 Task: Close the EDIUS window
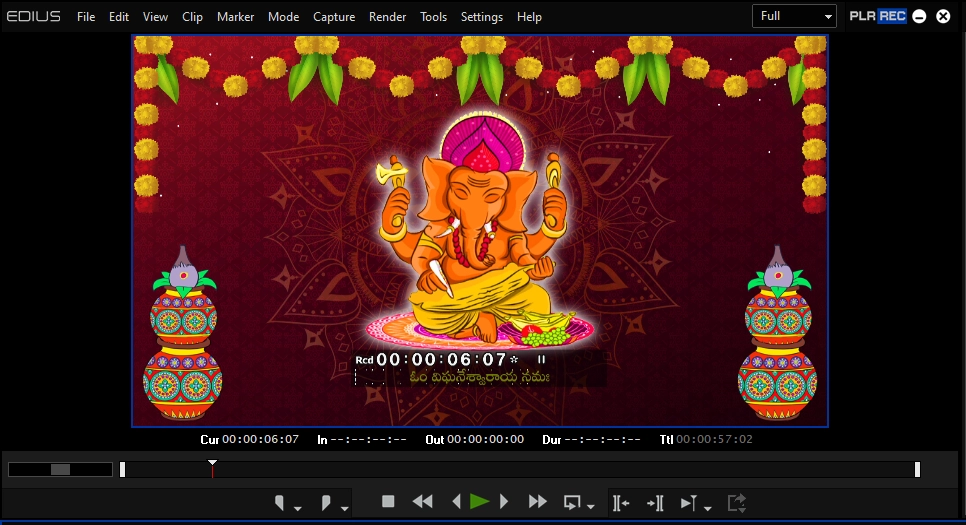[943, 17]
